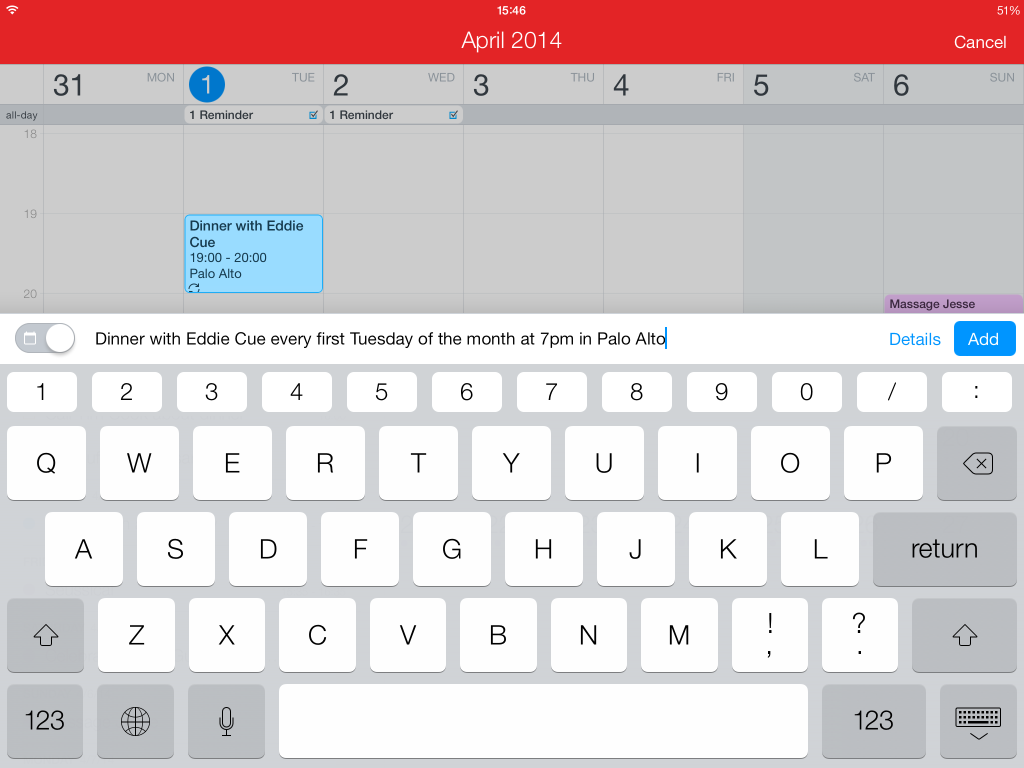Select Saturday 5 day header

point(813,84)
